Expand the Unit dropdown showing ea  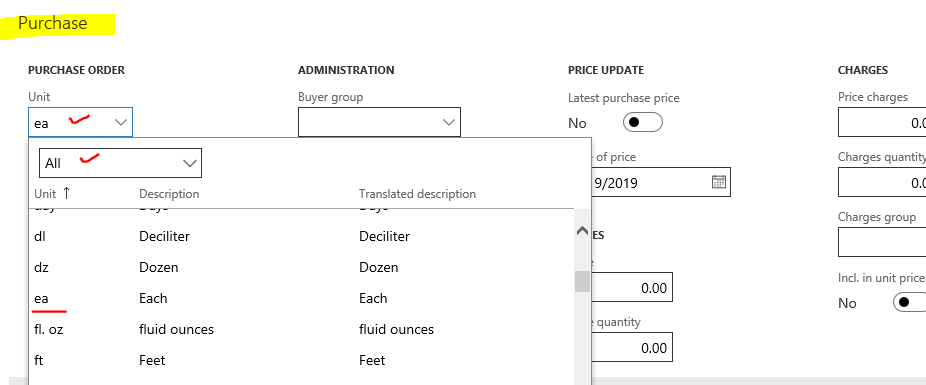80,122
